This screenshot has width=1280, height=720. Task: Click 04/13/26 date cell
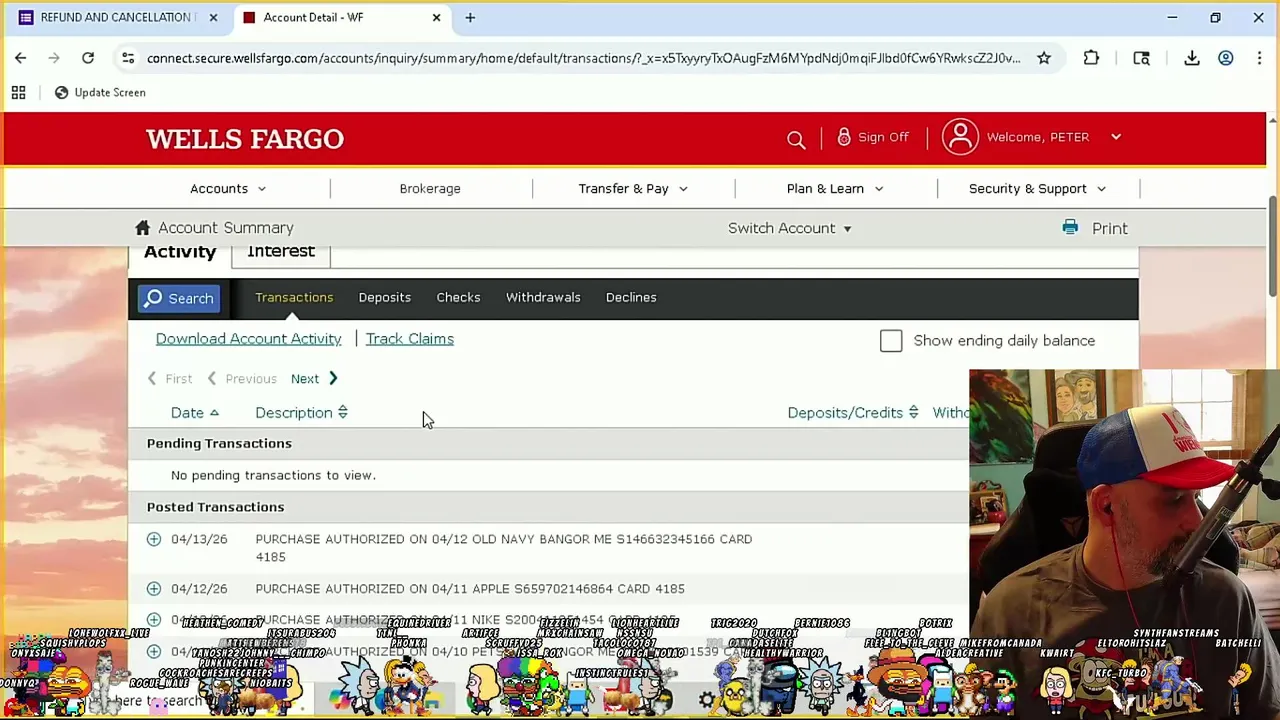tap(199, 539)
